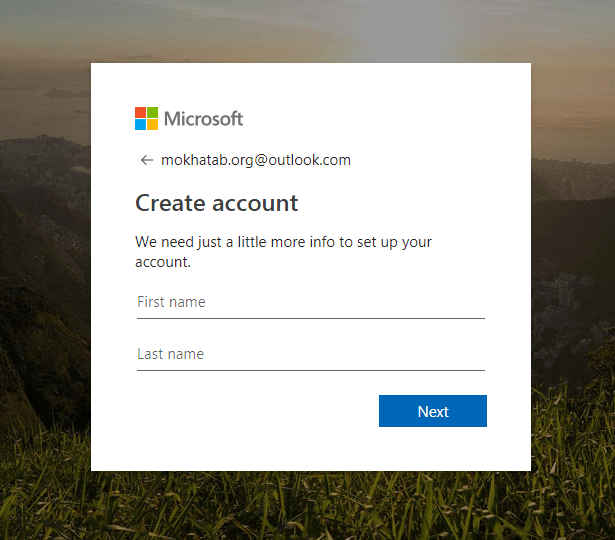Select the mokhatab.org@outlook.com email address
The height and width of the screenshot is (540, 615).
coord(256,160)
